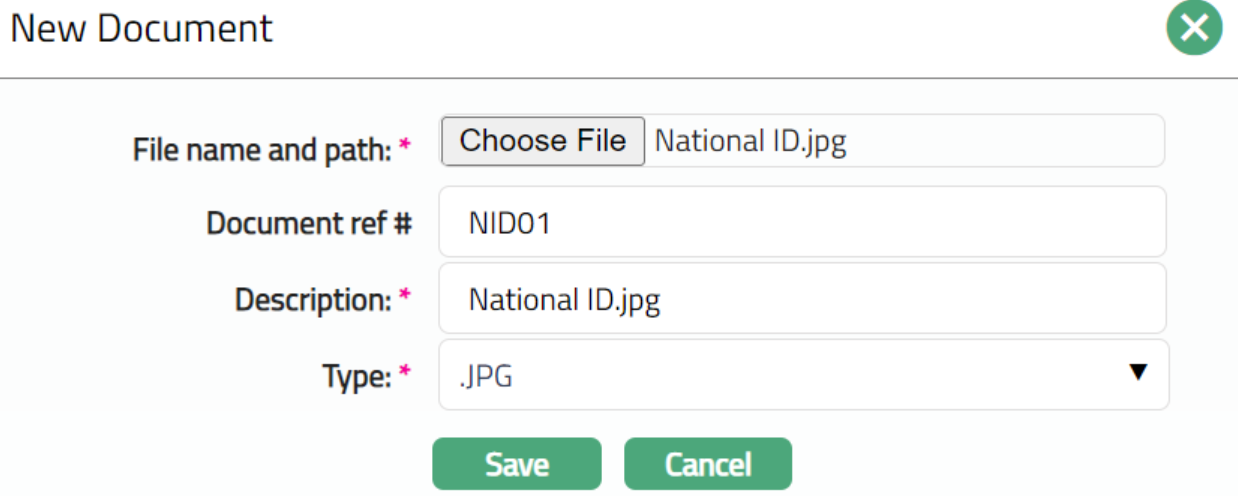Click the "New Document" dialog title
The width and height of the screenshot is (1238, 496).
pyautogui.click(x=141, y=28)
